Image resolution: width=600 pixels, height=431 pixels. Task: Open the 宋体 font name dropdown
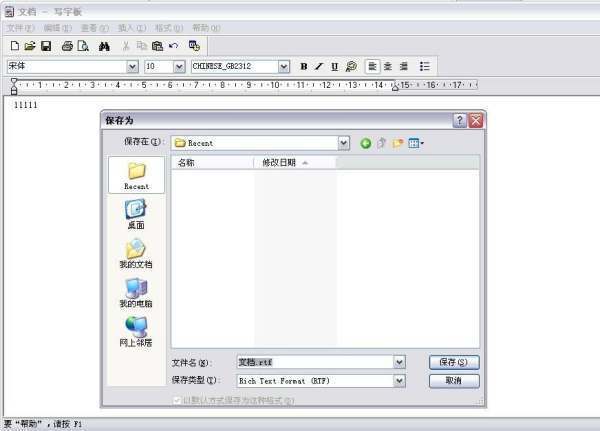point(132,67)
